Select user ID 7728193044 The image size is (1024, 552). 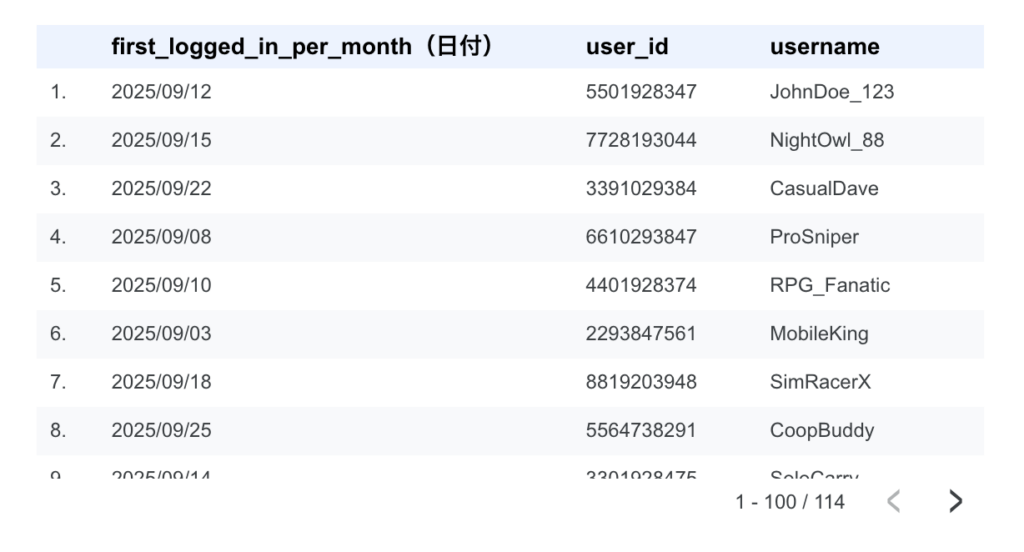point(640,141)
